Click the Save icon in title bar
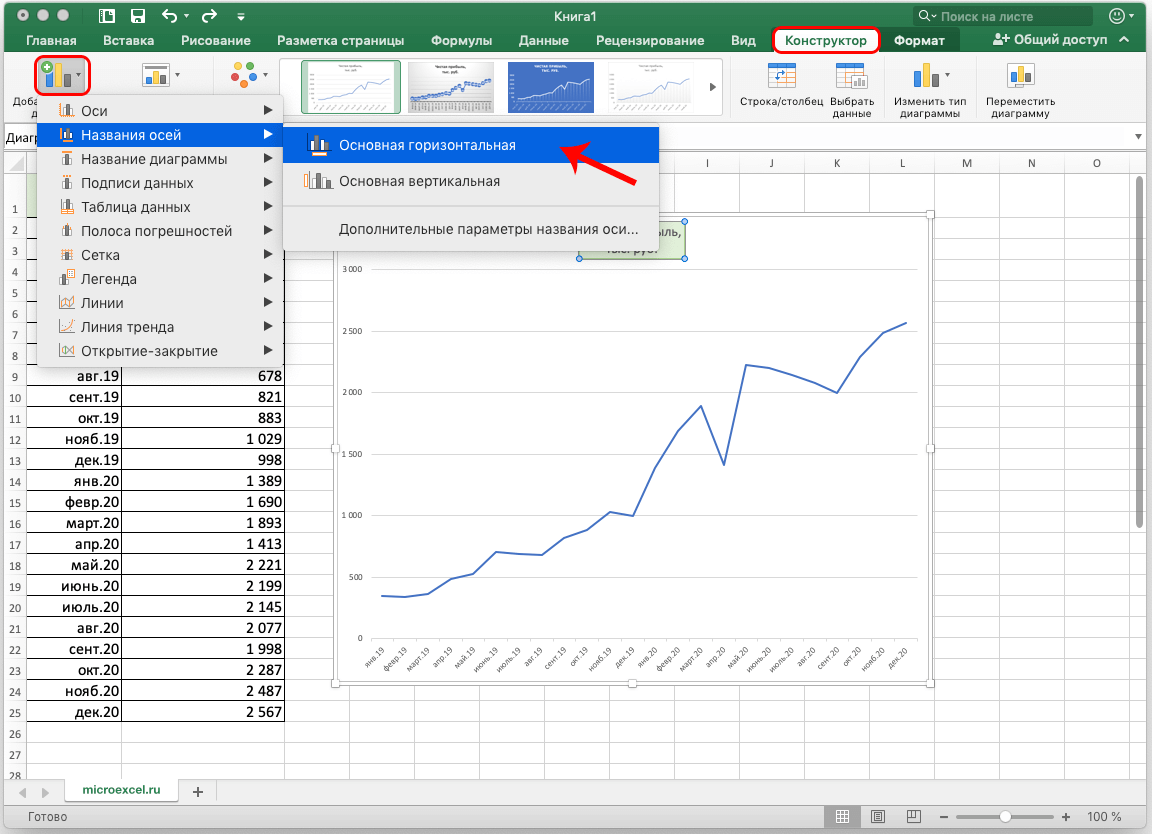 pos(137,15)
